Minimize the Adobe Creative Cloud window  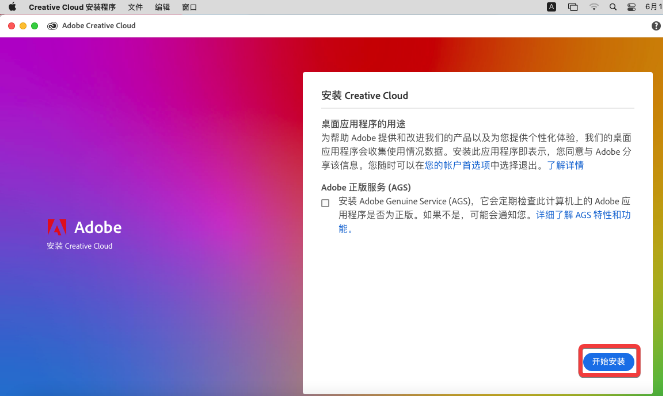pos(23,26)
